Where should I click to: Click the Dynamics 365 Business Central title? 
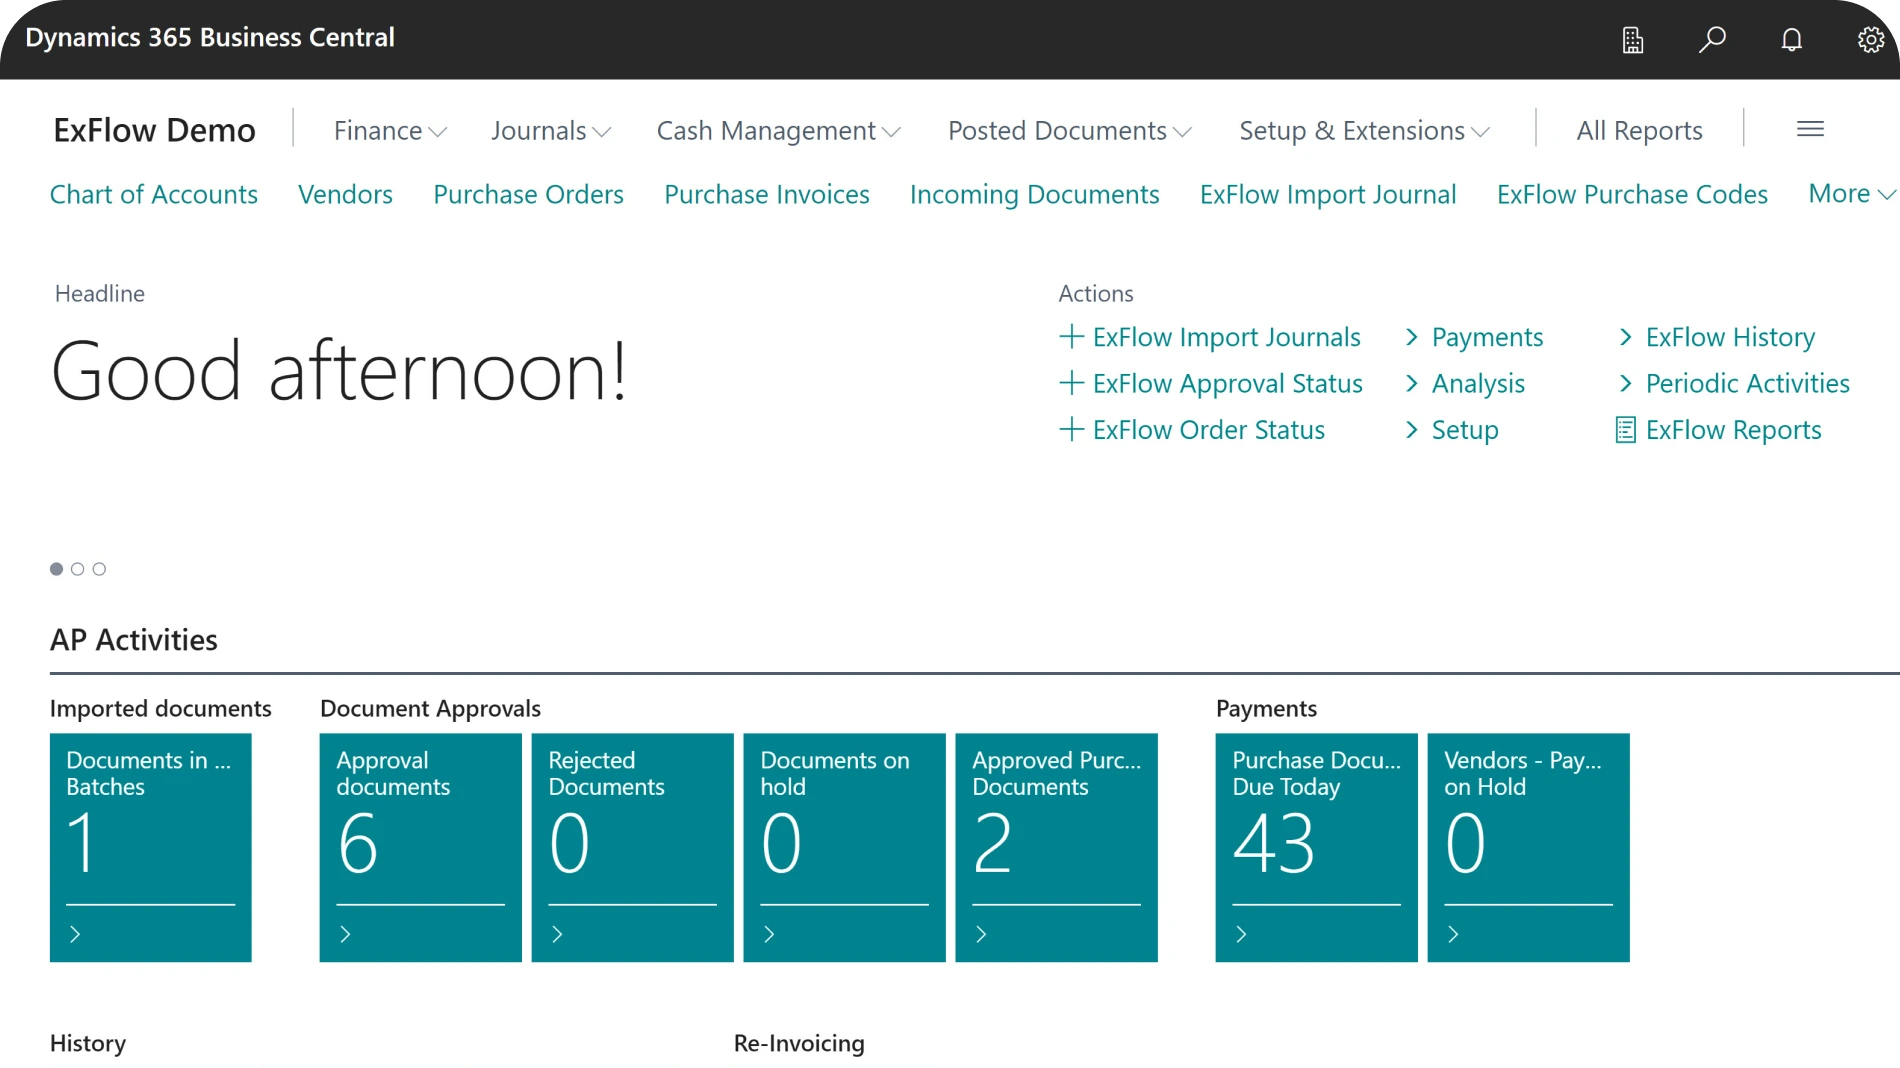(210, 38)
